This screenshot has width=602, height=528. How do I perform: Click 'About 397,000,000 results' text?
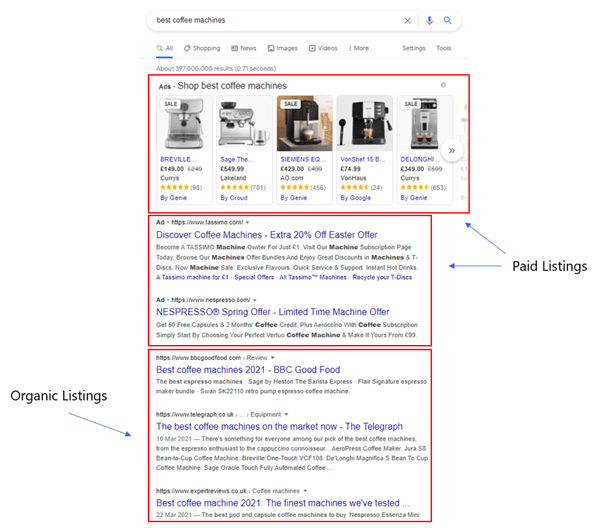coord(216,69)
